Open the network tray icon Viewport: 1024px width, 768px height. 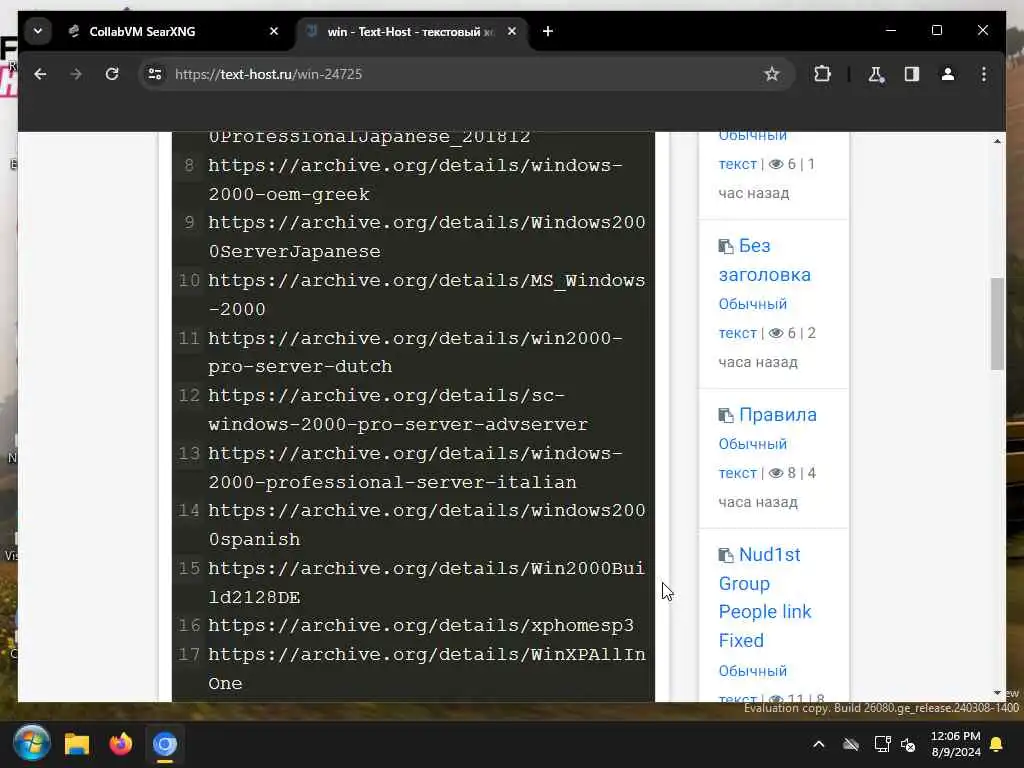coord(882,744)
